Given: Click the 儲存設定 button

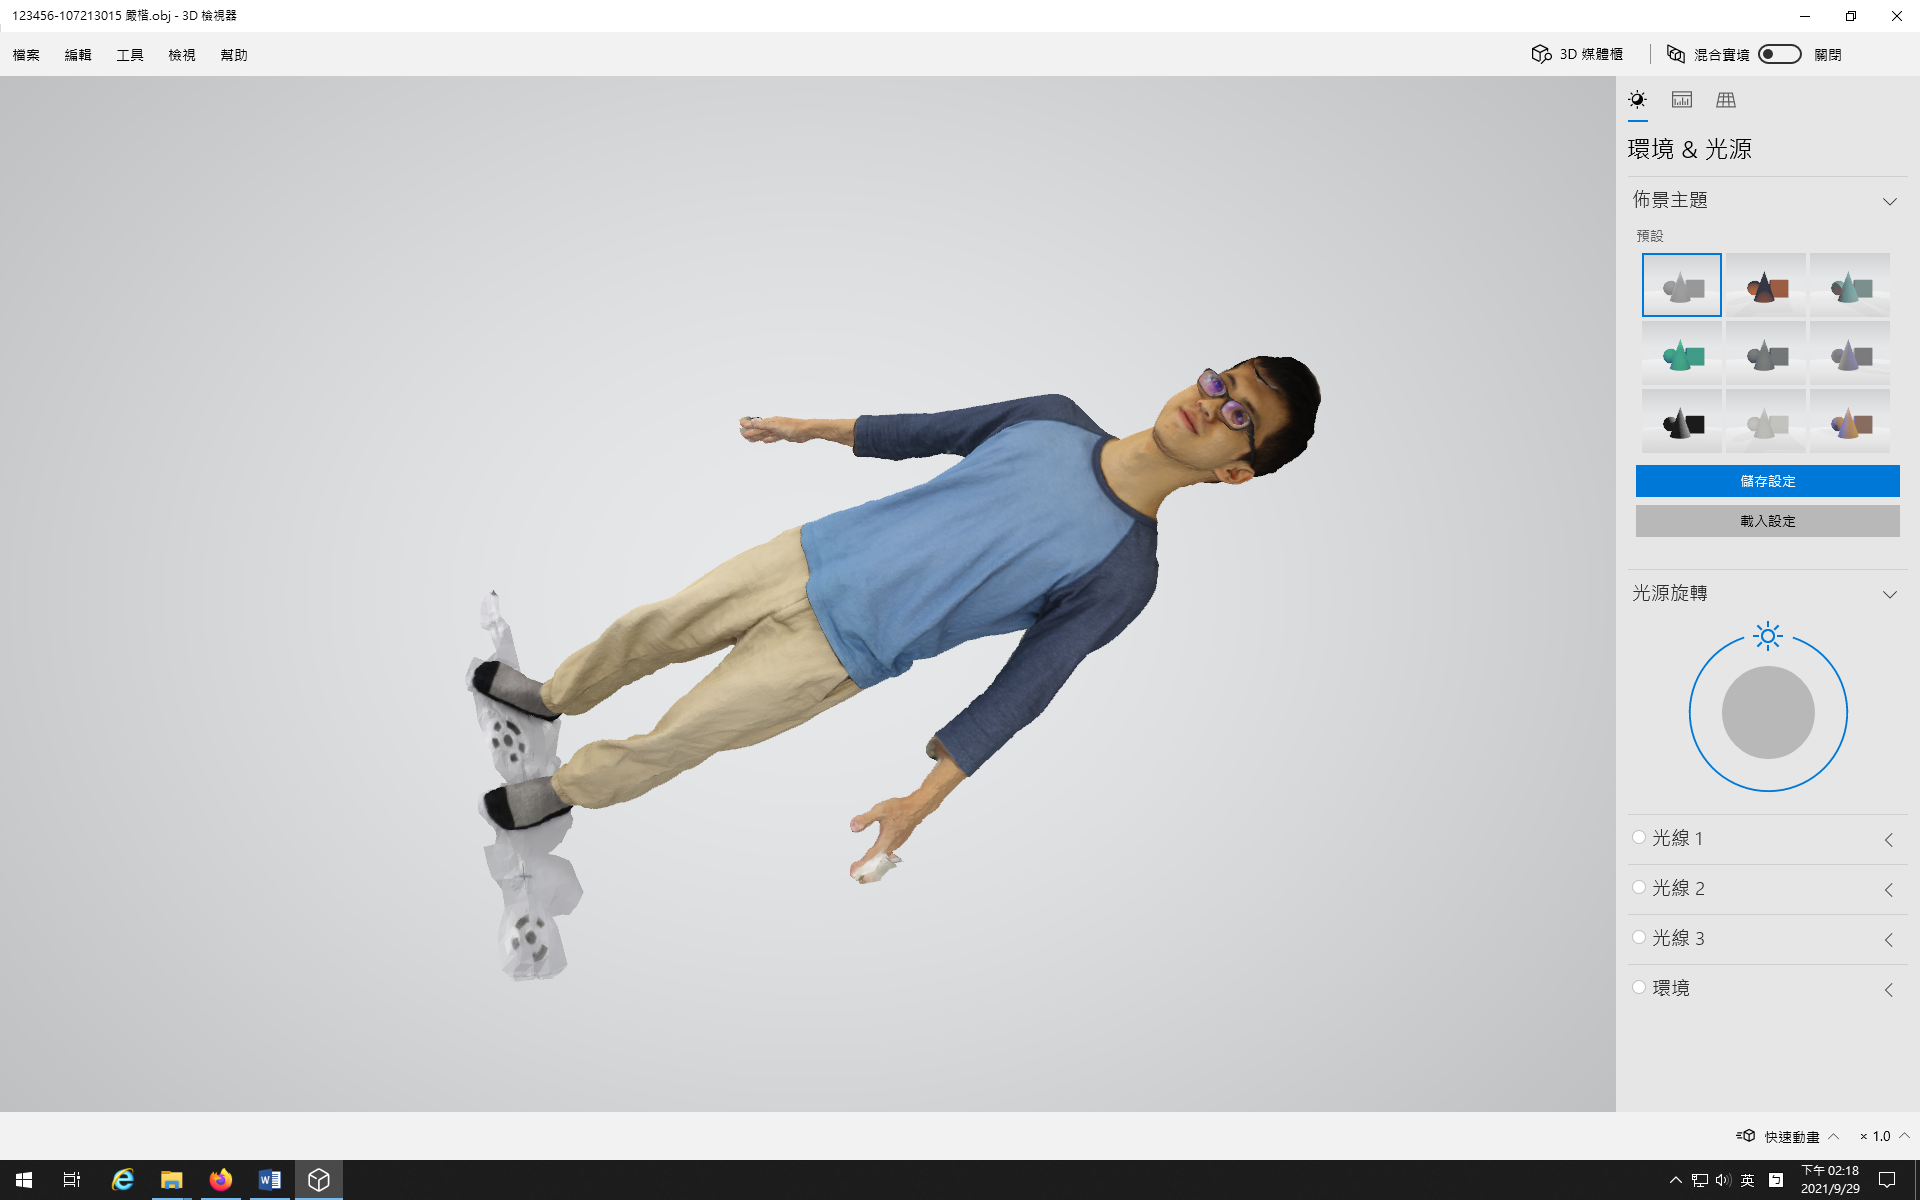Looking at the screenshot, I should (x=1767, y=481).
